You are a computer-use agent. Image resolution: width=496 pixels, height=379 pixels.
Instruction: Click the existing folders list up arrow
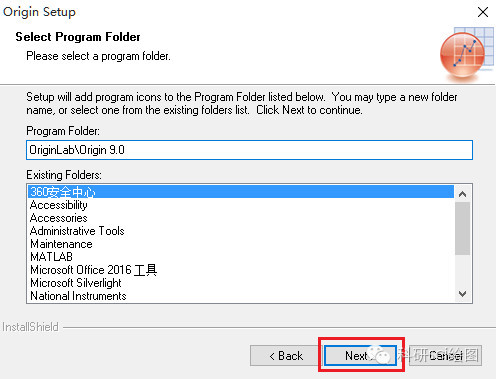(x=462, y=194)
